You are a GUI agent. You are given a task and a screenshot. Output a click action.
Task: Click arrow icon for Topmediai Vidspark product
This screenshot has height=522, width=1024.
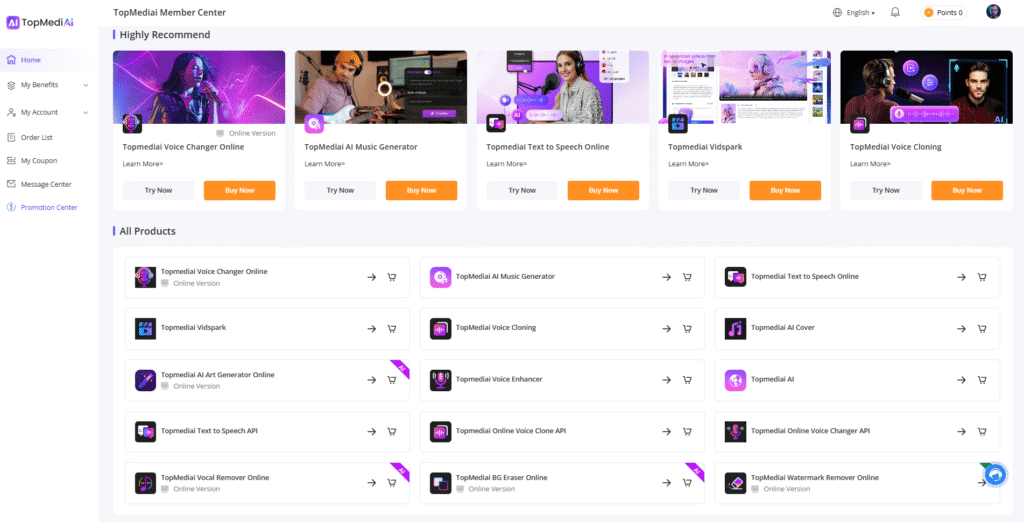(371, 328)
